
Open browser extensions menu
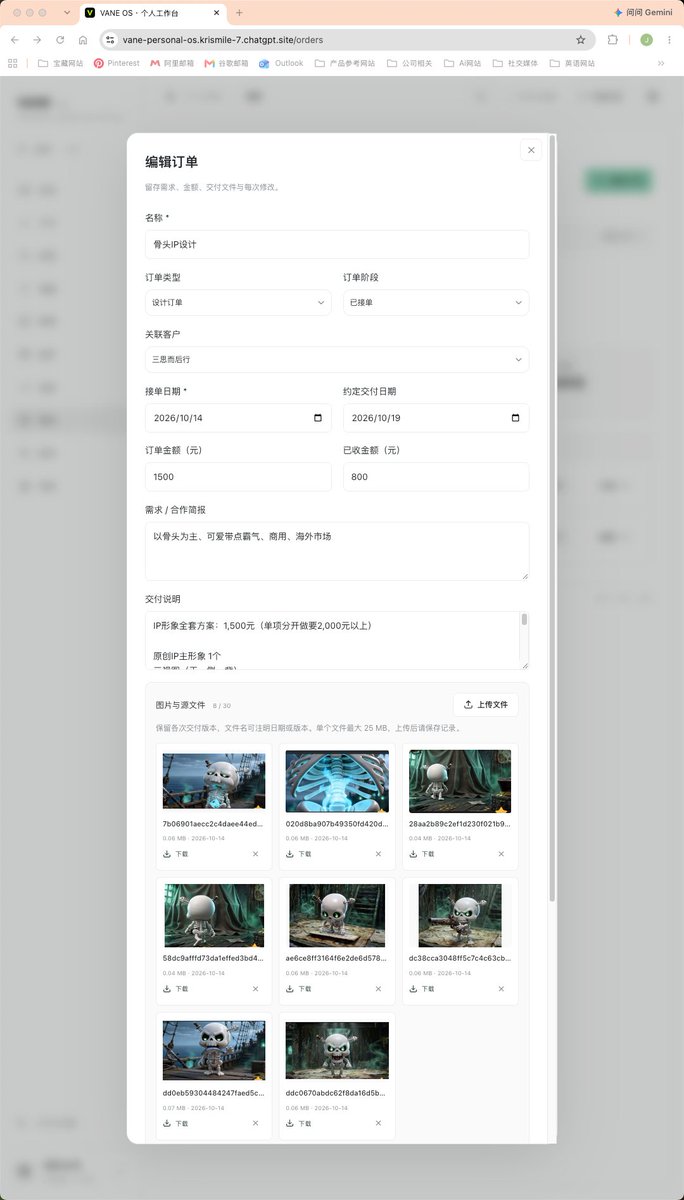613,39
